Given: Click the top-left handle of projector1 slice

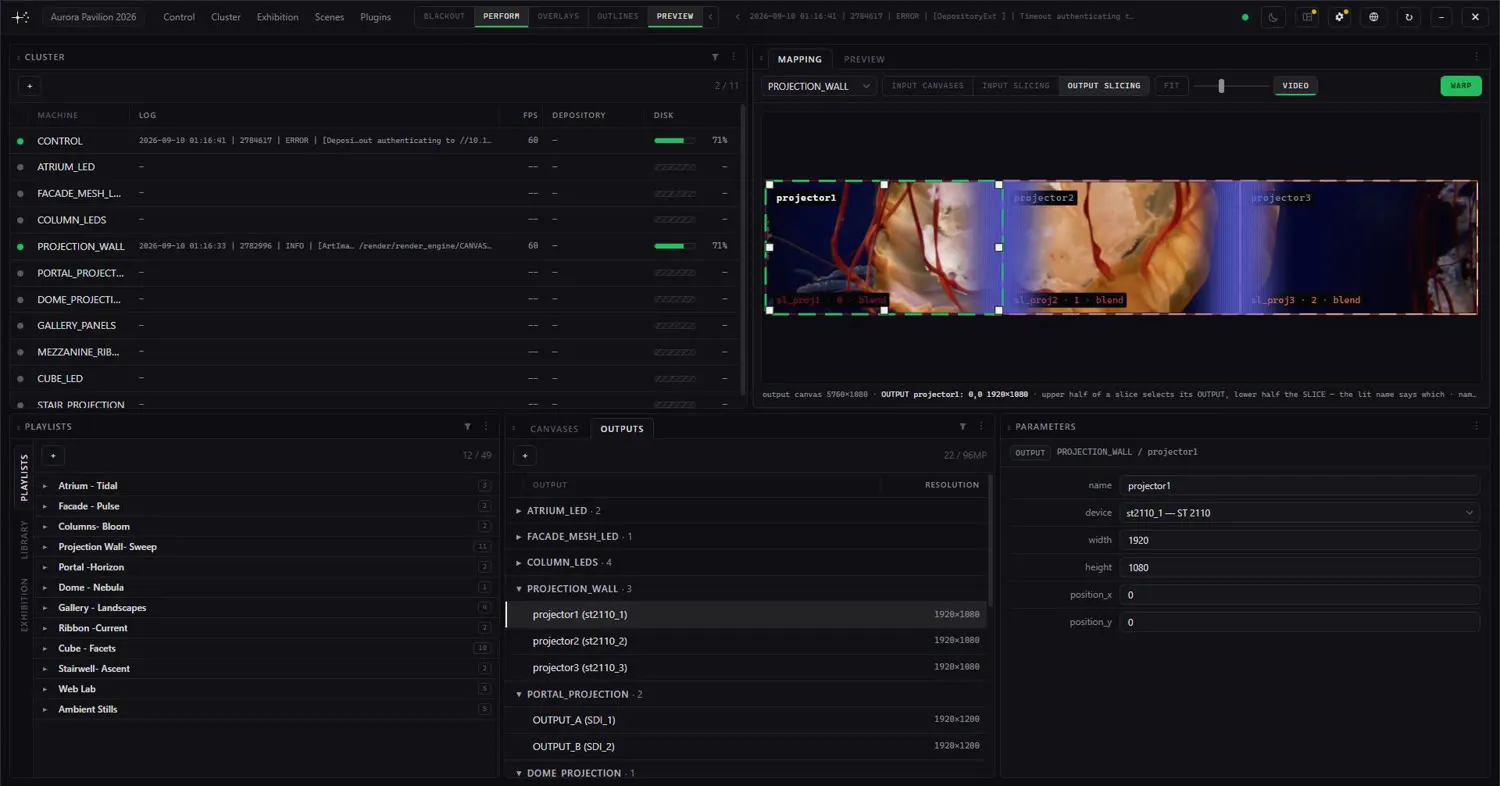Looking at the screenshot, I should 769,184.
